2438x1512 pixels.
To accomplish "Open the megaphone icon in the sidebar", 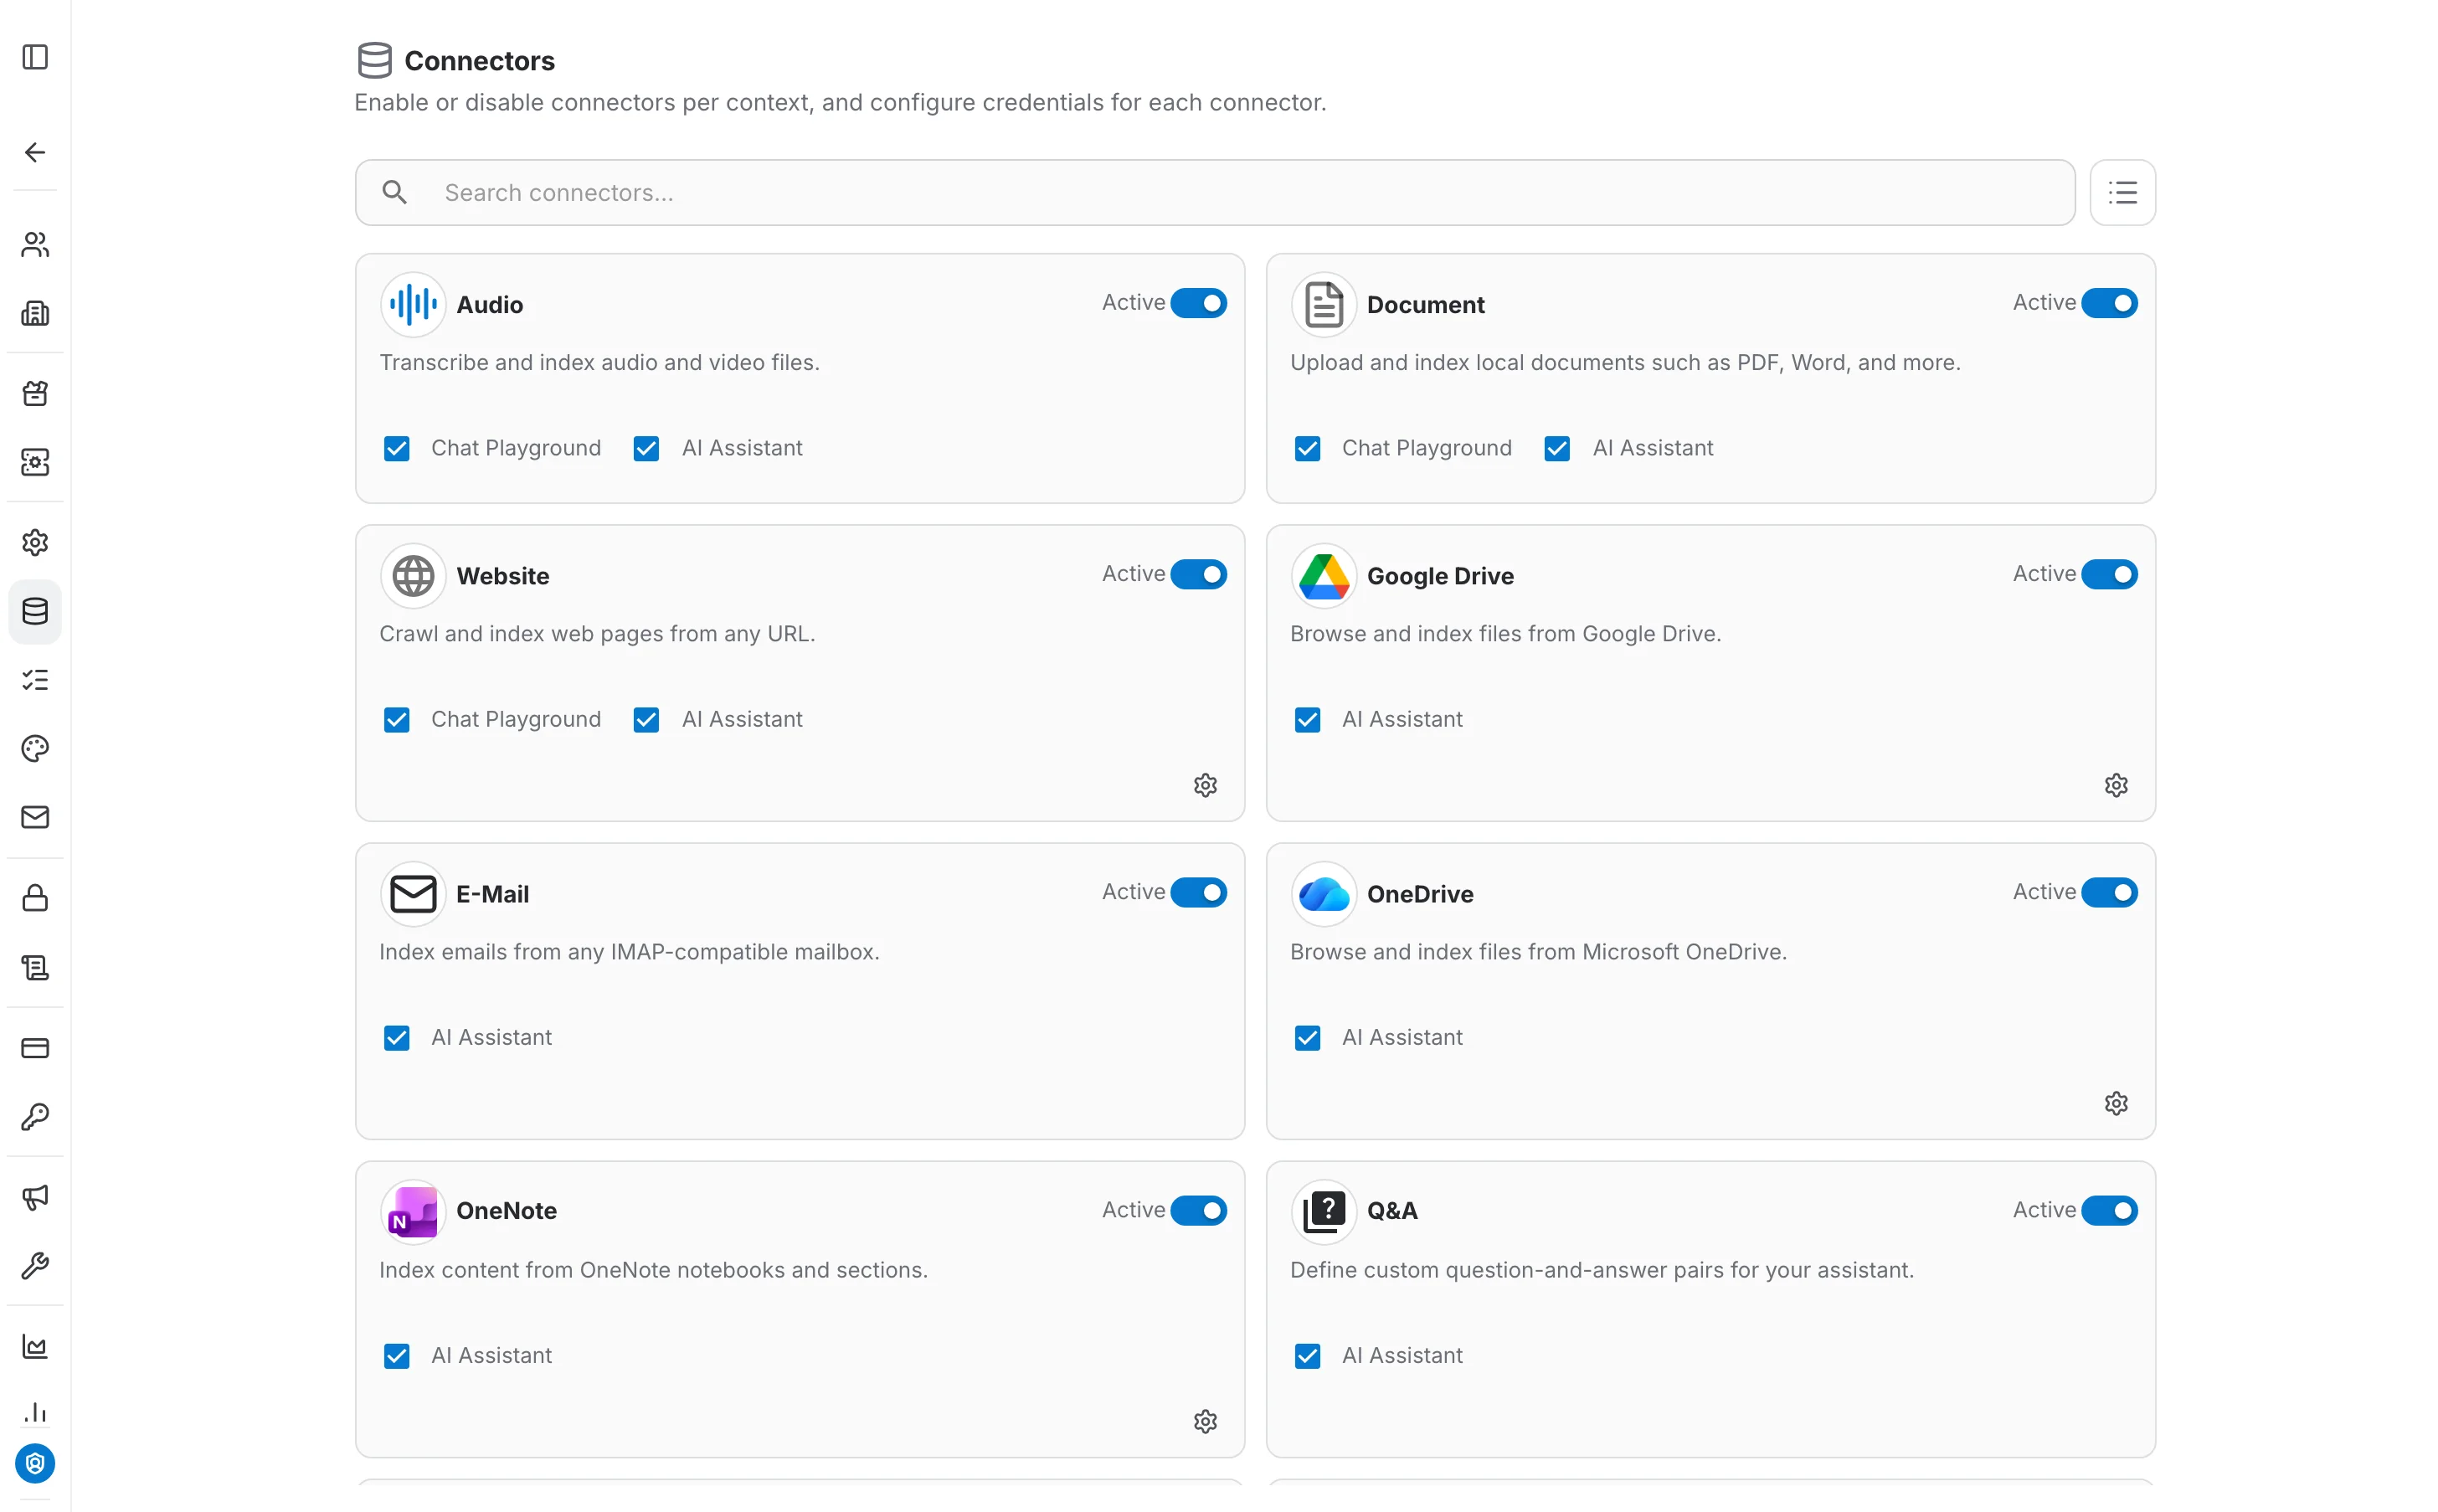I will tap(35, 1197).
